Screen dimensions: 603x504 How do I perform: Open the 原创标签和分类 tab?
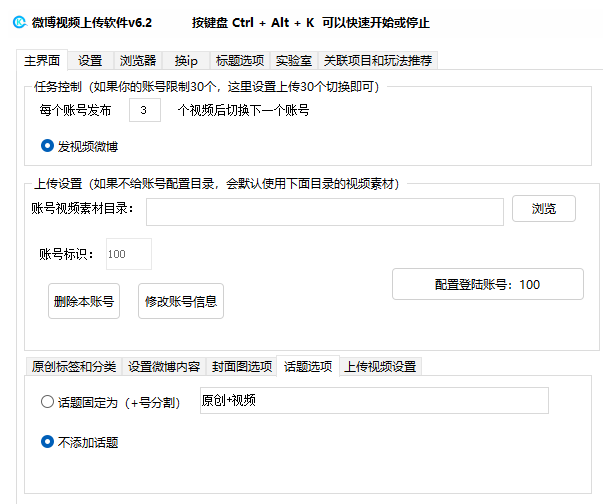[x=74, y=366]
